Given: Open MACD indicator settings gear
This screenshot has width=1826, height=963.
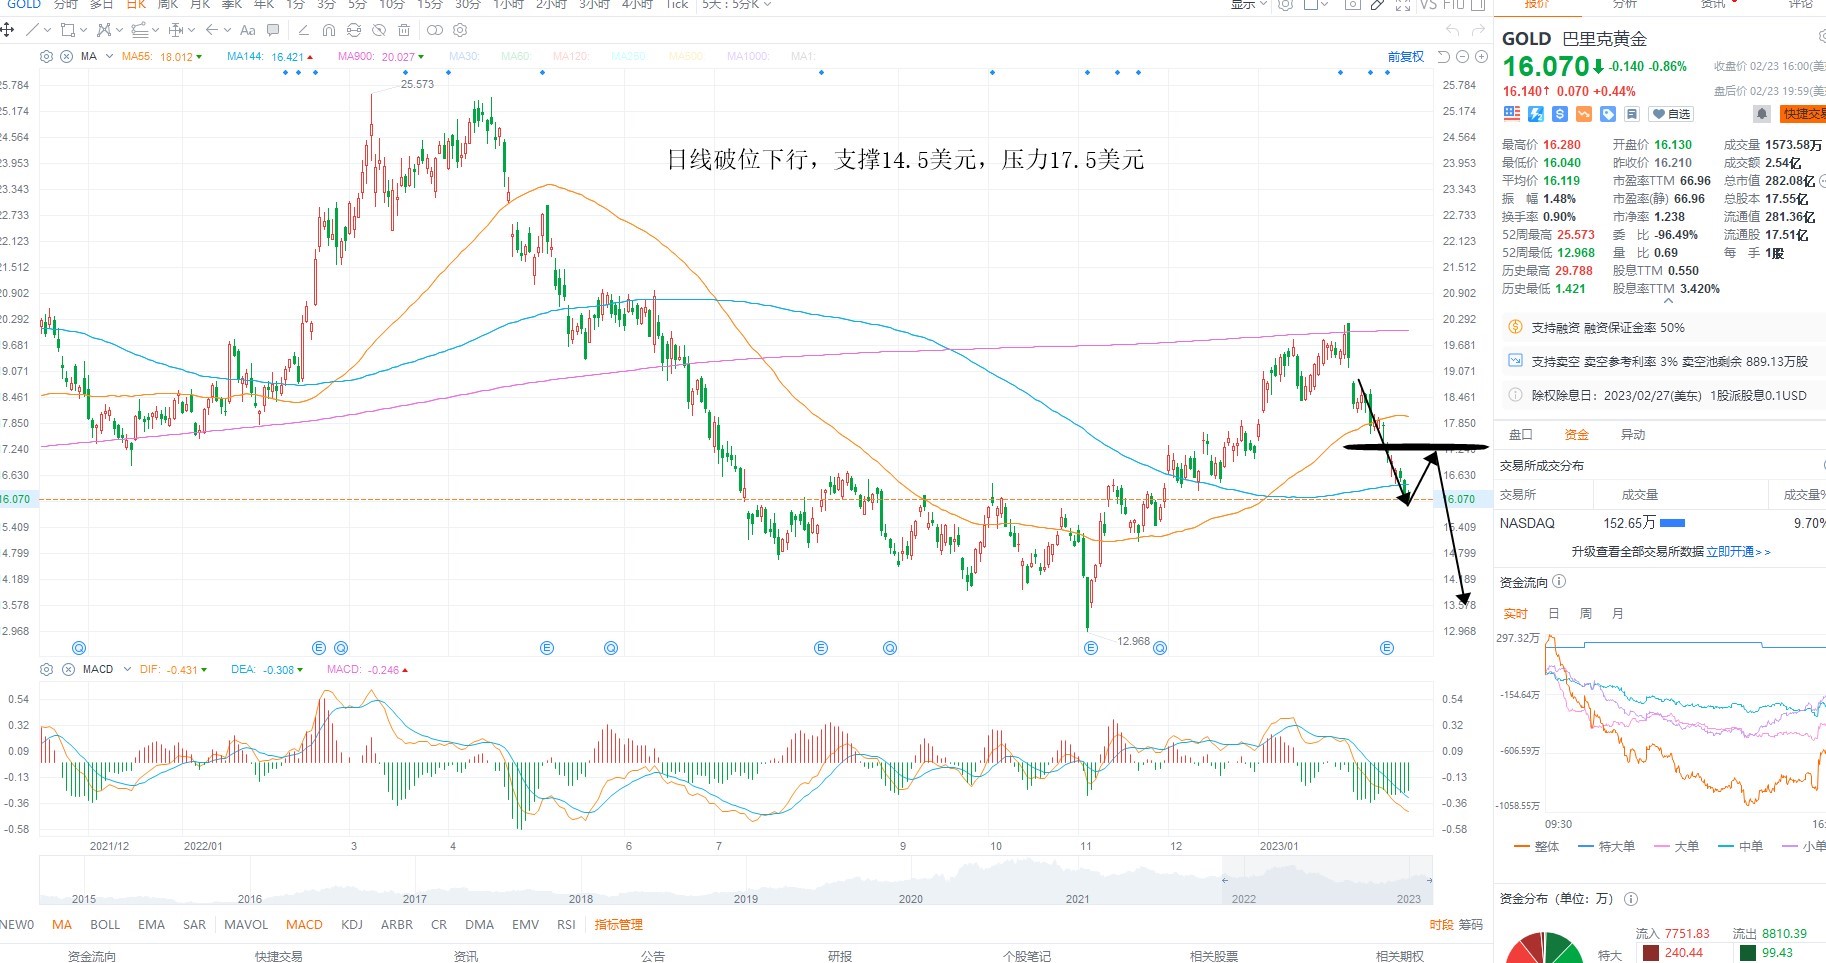Looking at the screenshot, I should [46, 669].
